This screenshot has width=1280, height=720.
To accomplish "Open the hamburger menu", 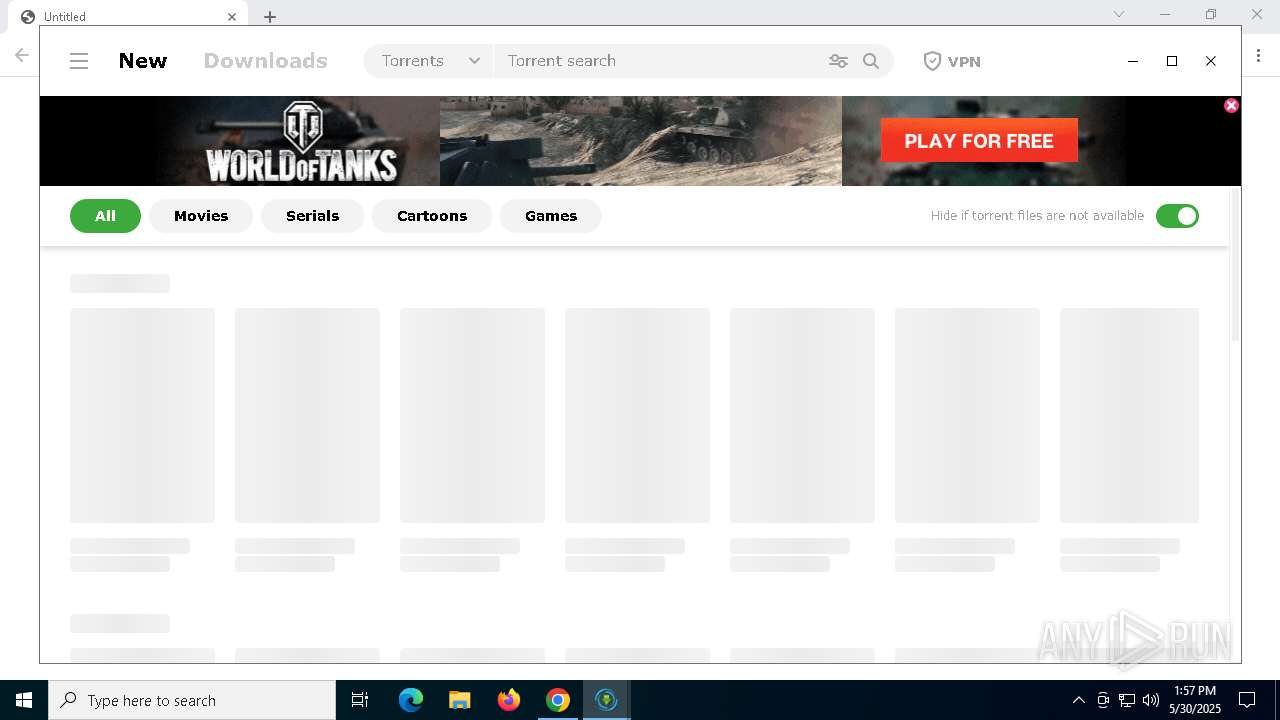I will pos(79,61).
